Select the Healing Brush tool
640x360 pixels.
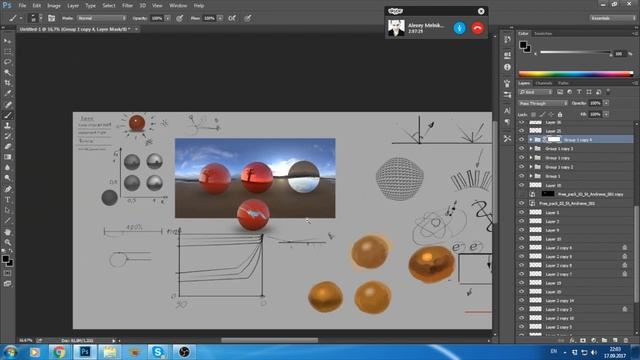pyautogui.click(x=7, y=104)
